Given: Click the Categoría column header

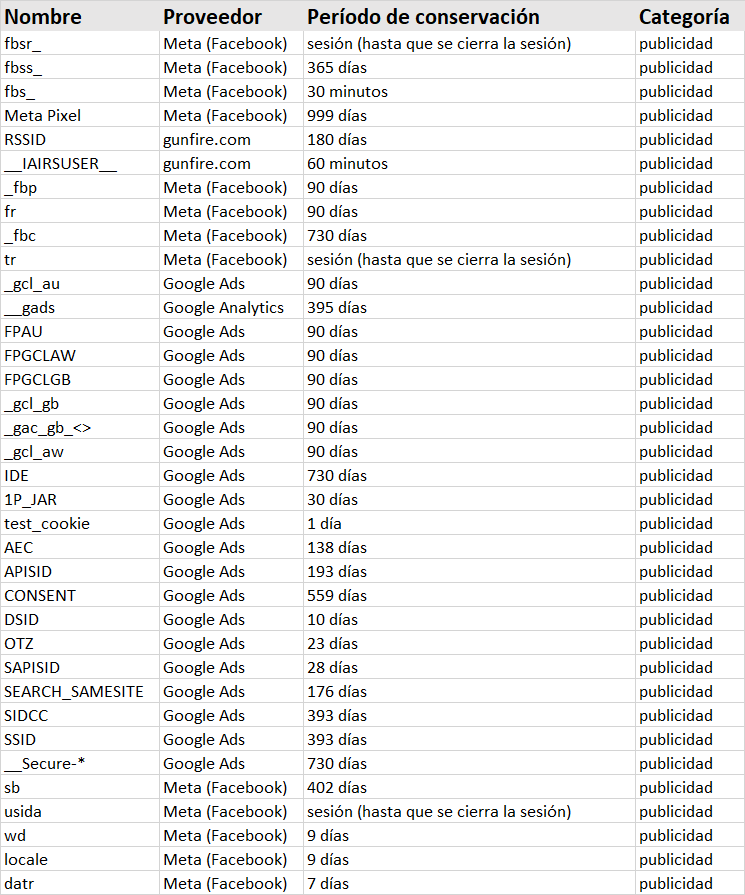Looking at the screenshot, I should pos(684,17).
